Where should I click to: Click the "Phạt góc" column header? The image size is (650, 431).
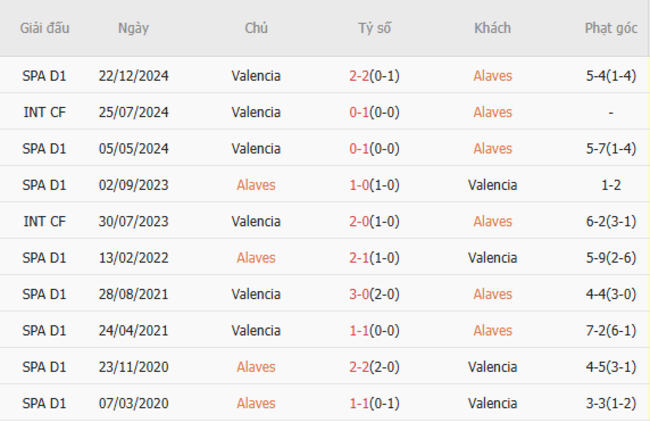pyautogui.click(x=610, y=28)
